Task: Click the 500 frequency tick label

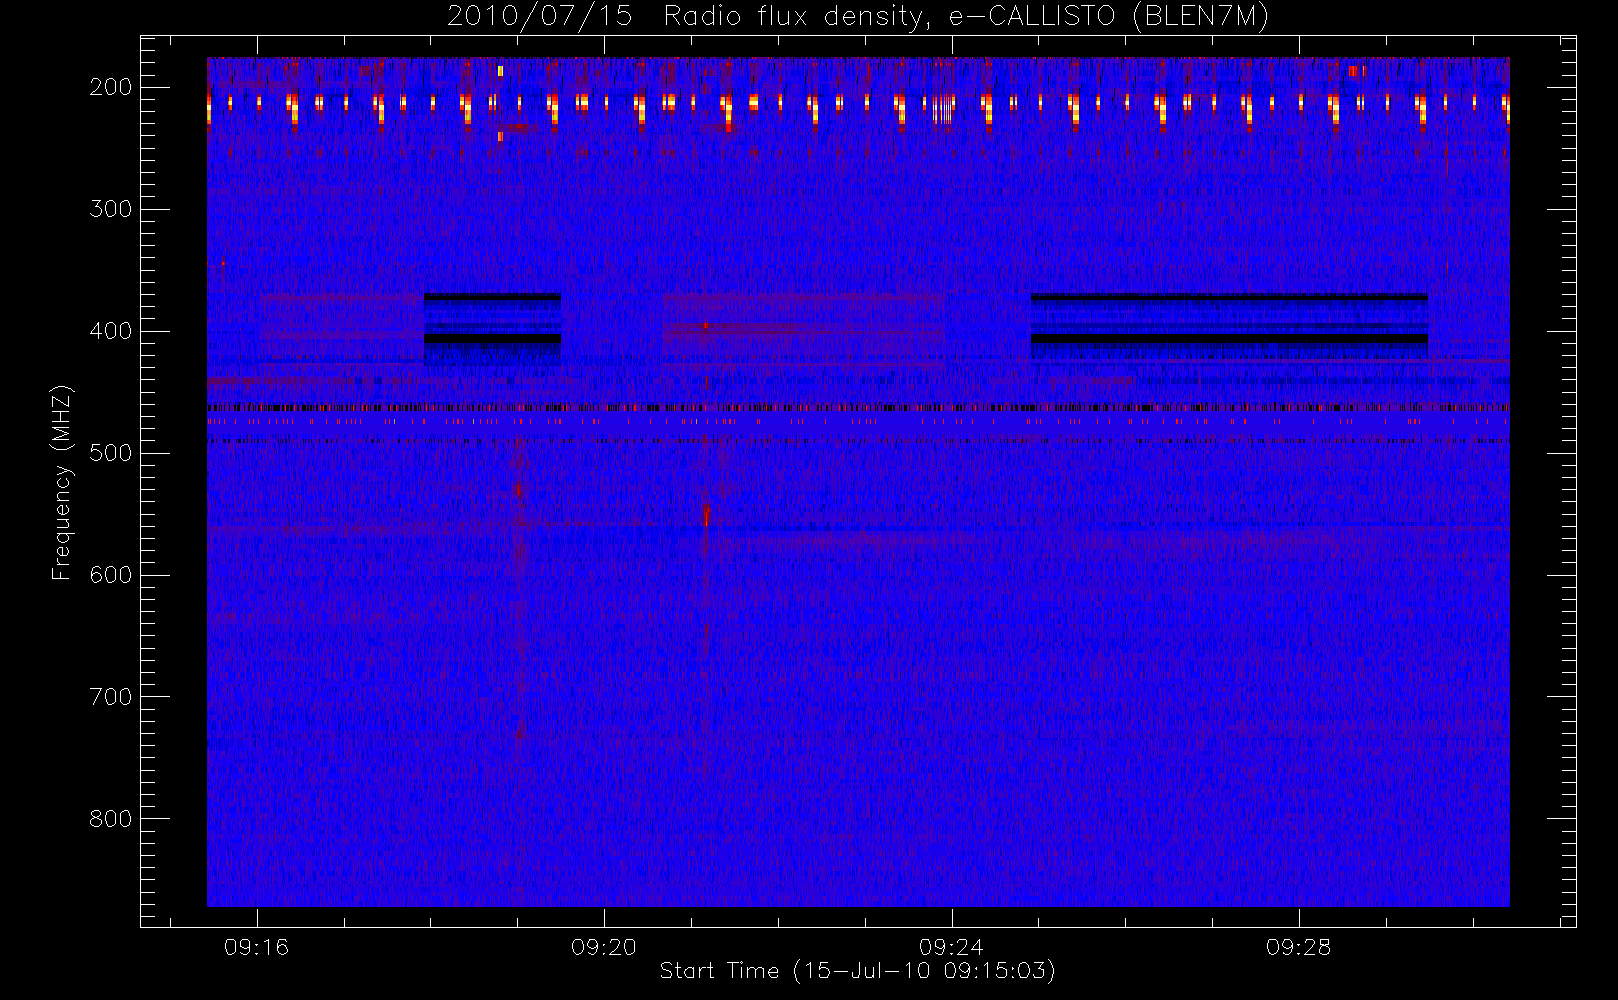Action: point(111,453)
